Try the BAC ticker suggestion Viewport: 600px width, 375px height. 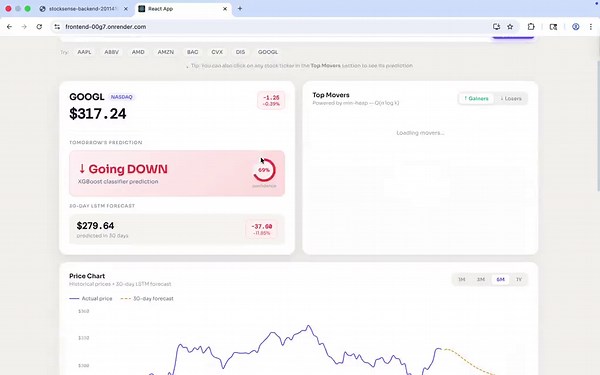(x=192, y=52)
